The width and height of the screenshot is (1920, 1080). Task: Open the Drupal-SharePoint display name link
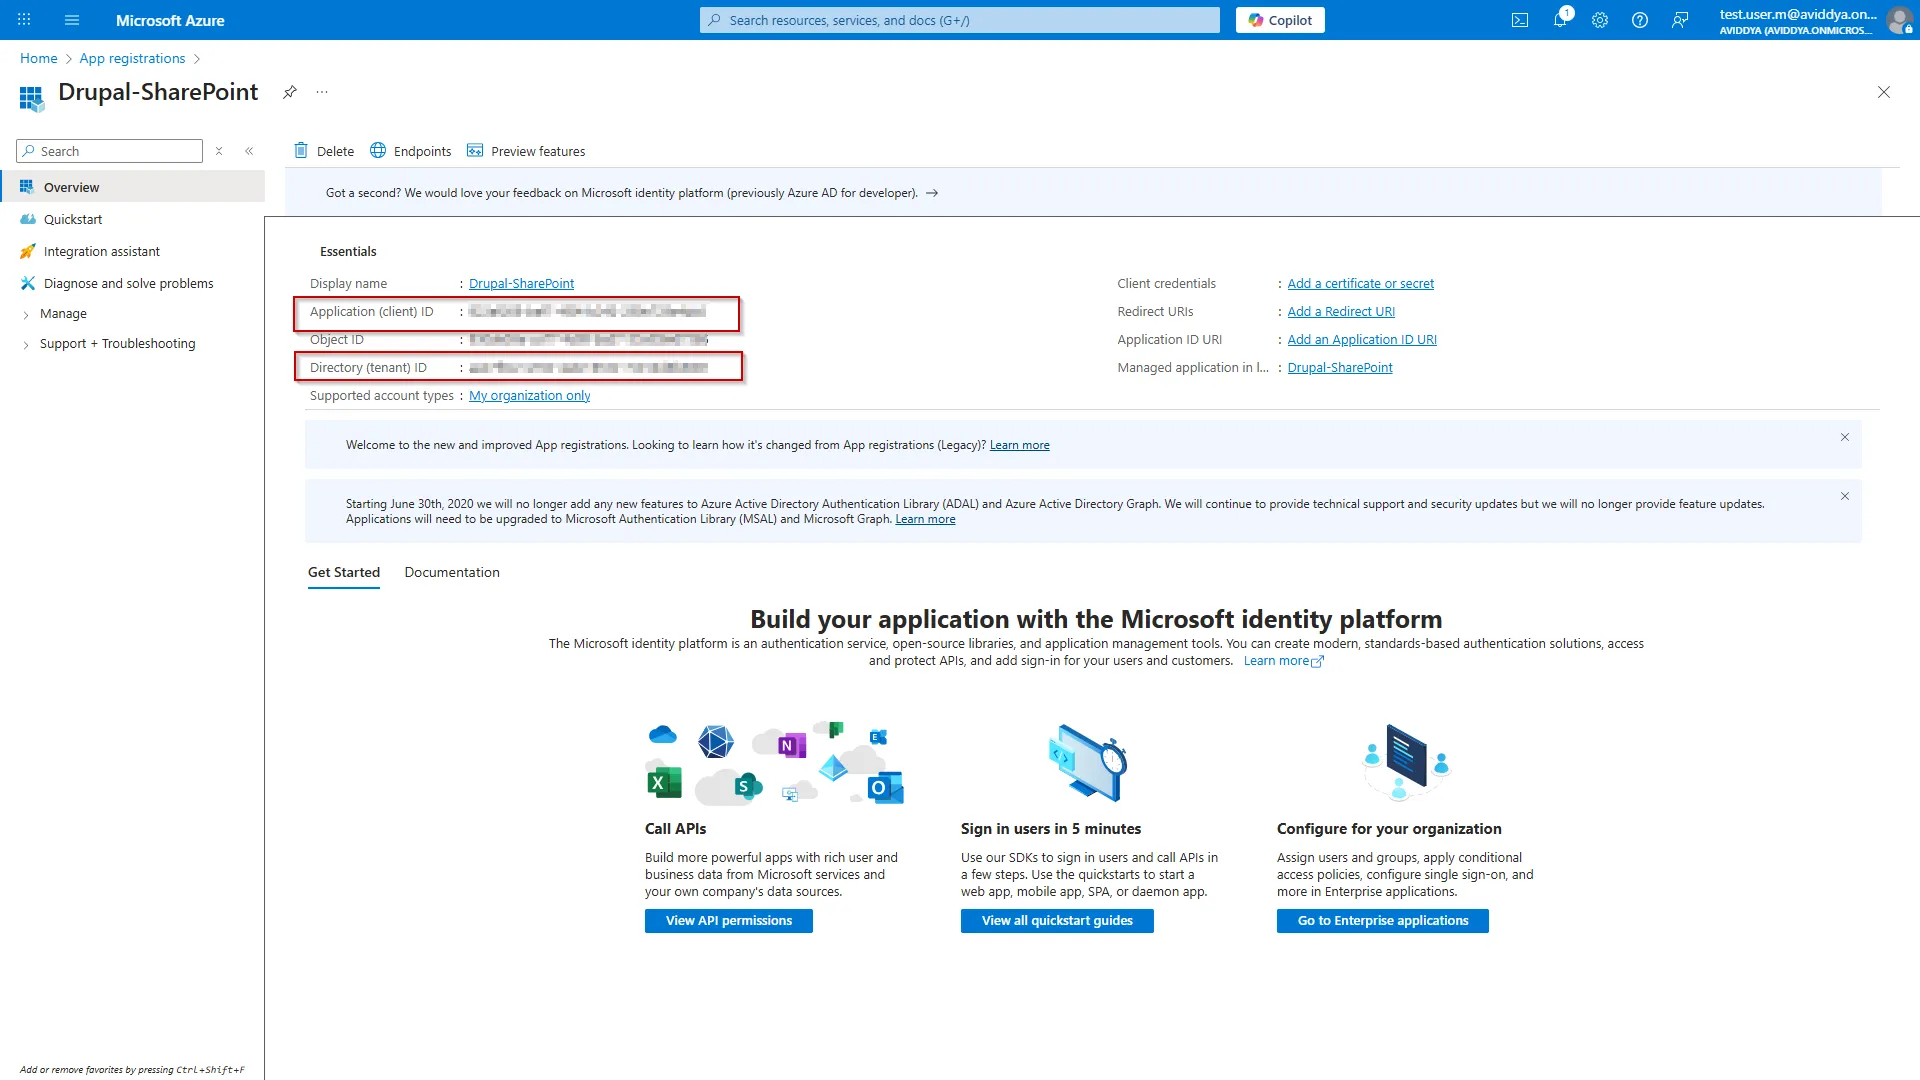(x=522, y=283)
